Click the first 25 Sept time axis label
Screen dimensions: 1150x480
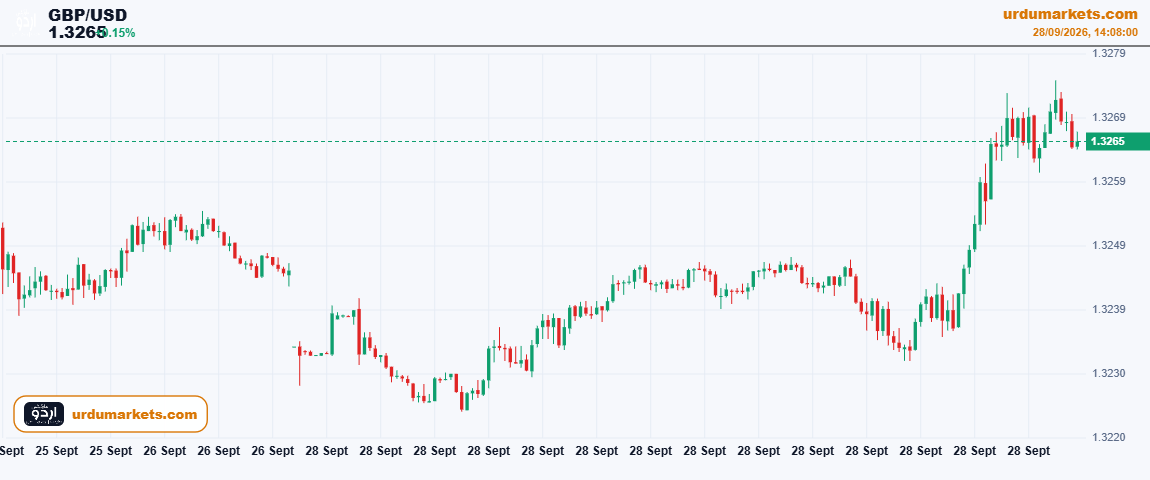click(56, 451)
